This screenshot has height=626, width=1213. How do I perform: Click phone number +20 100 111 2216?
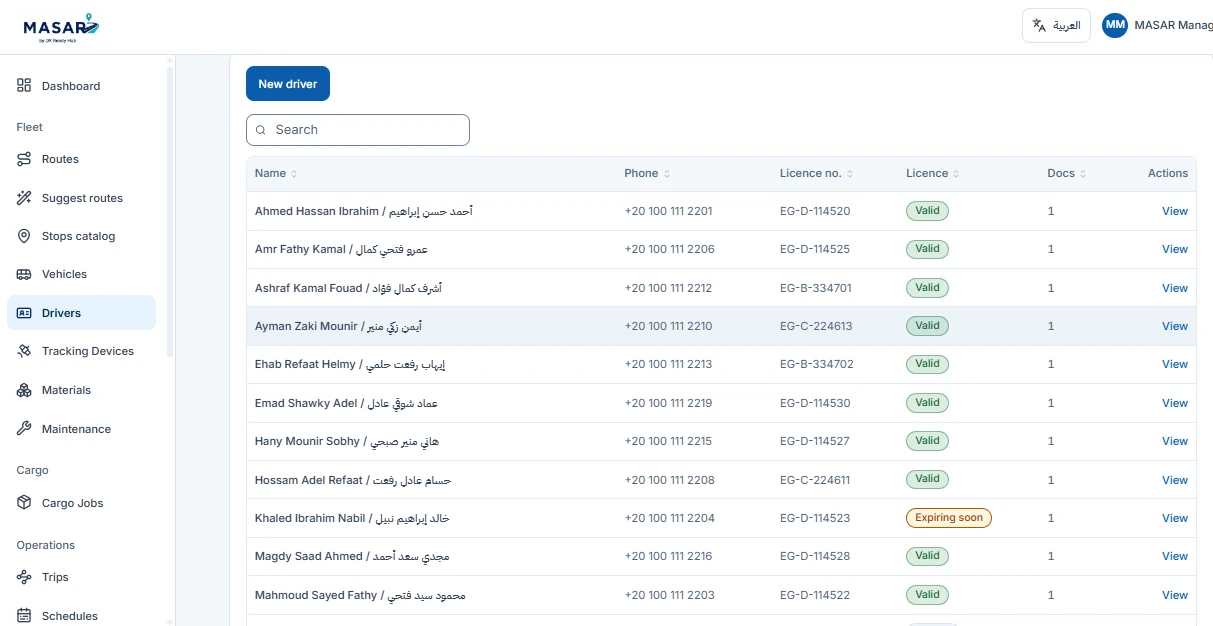click(x=668, y=556)
